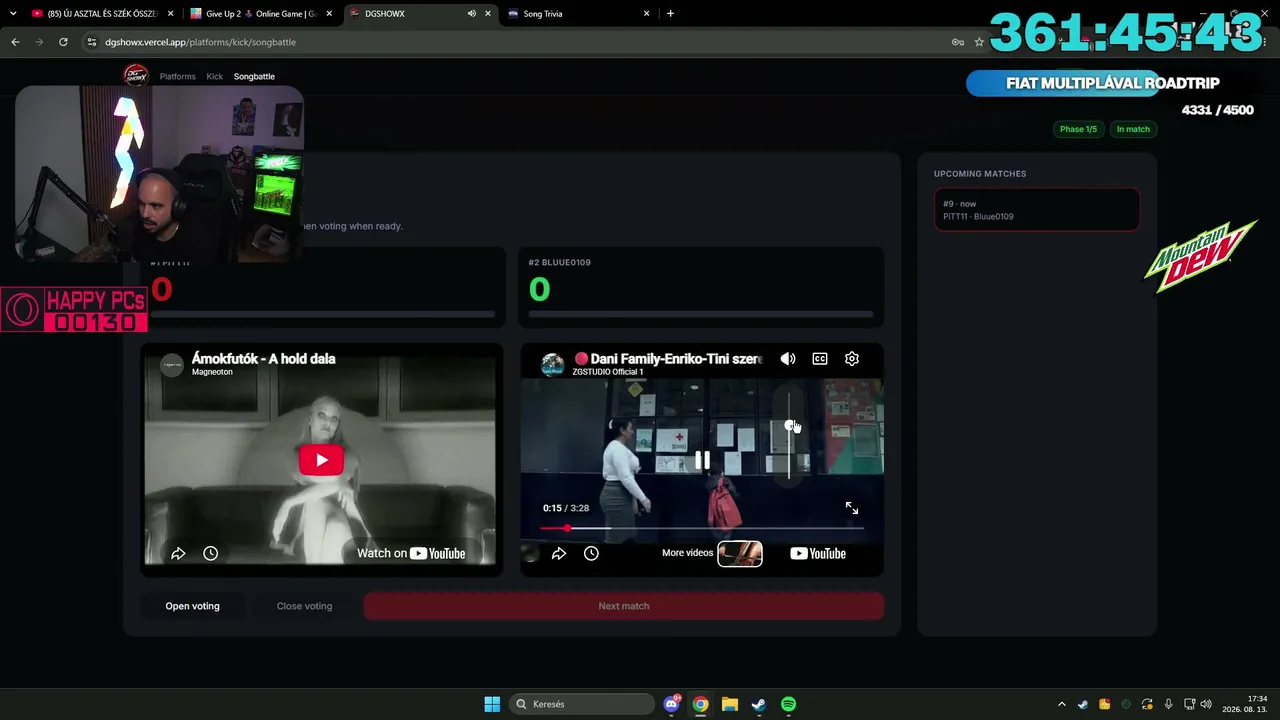The height and width of the screenshot is (720, 1280).
Task: Share the Ámokfutók video
Action: coord(178,553)
